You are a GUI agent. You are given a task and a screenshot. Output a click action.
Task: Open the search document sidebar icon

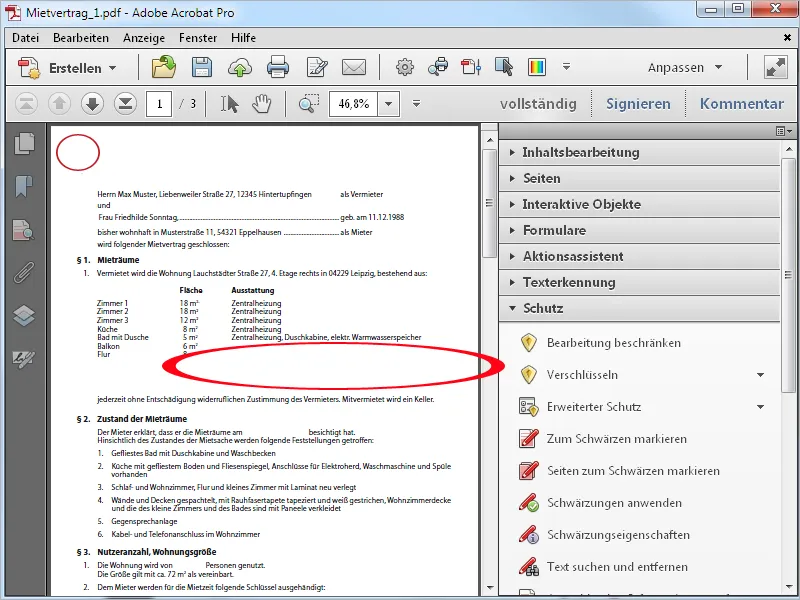[x=23, y=230]
